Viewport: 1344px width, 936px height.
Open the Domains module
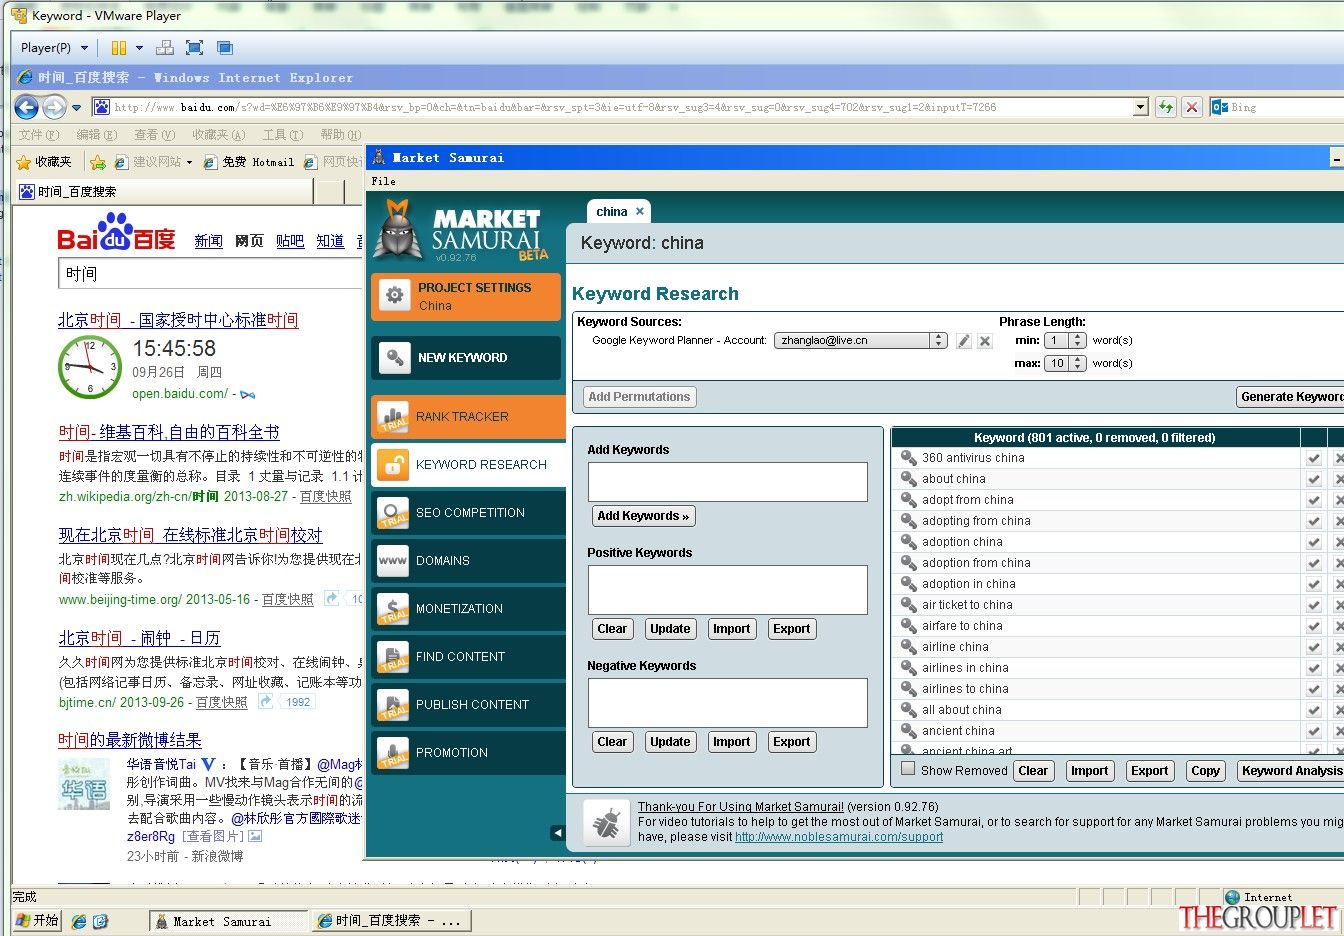click(466, 561)
